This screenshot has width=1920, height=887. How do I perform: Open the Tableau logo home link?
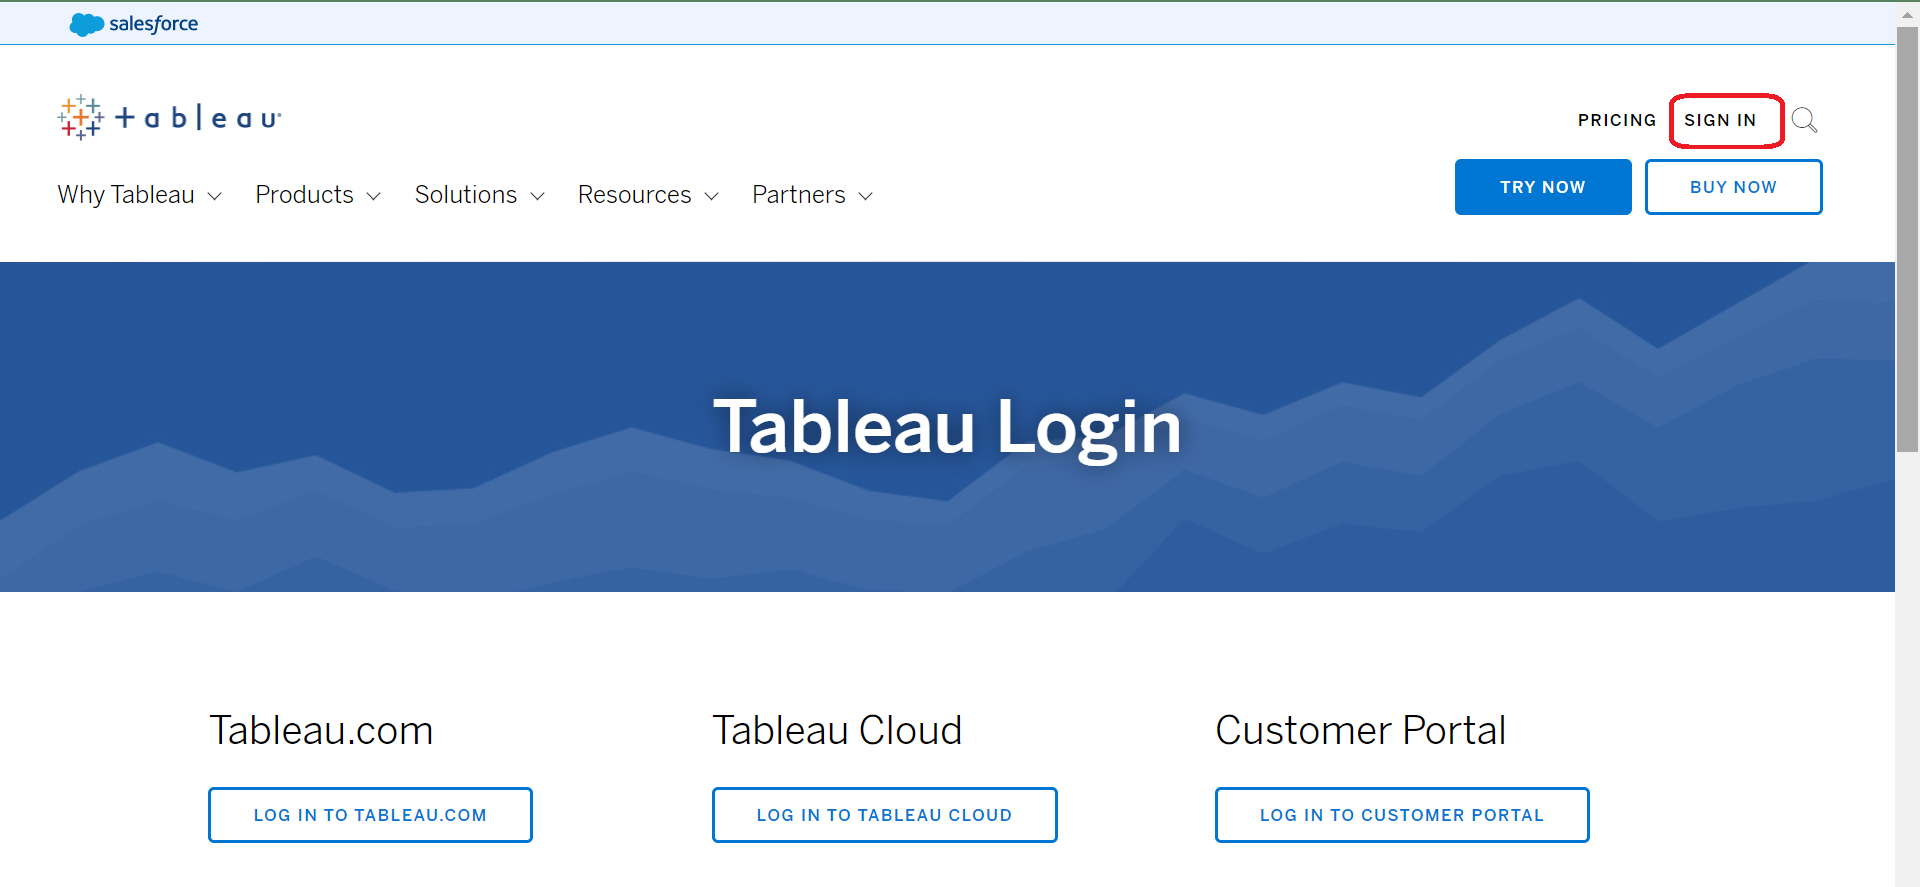(x=170, y=118)
